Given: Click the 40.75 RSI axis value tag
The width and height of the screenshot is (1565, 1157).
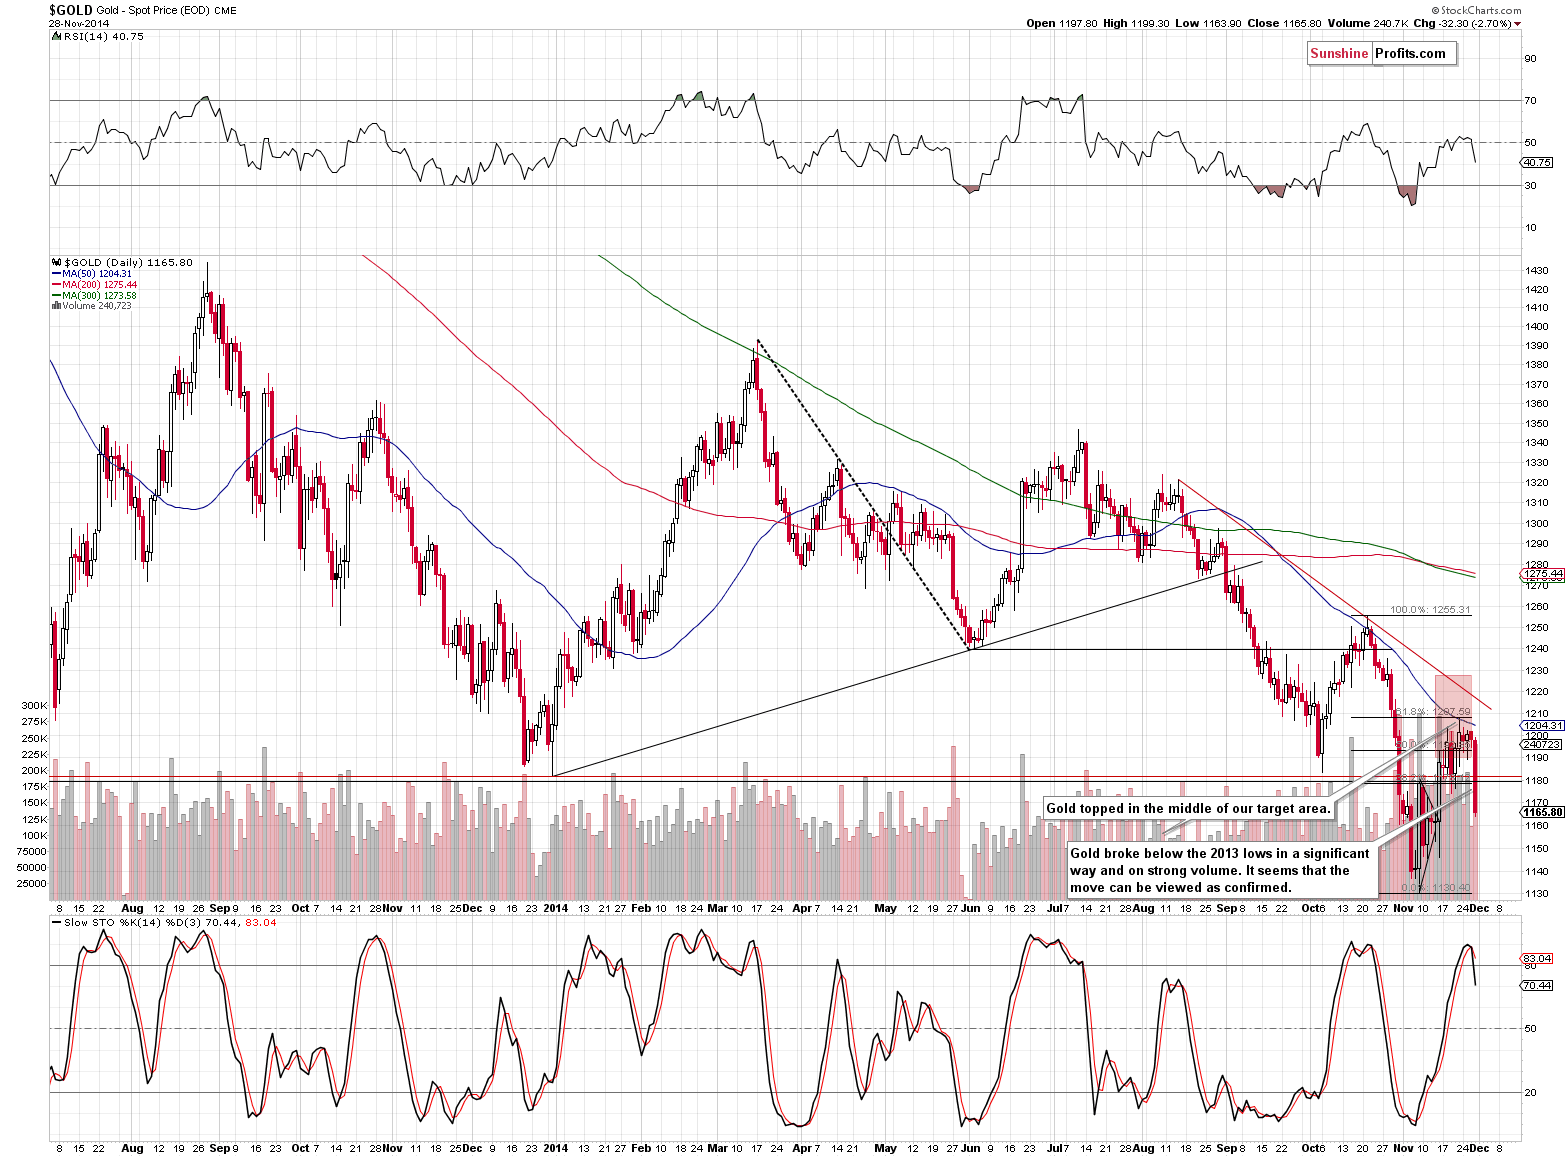Looking at the screenshot, I should 1537,162.
